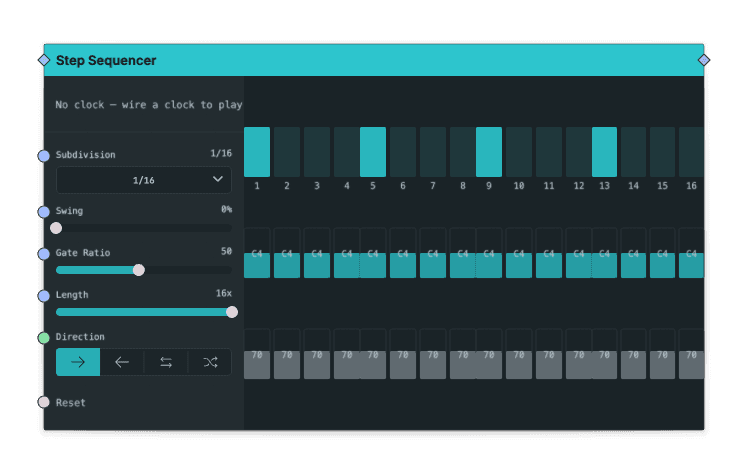748x474 pixels.
Task: Click the Length slider handle
Action: point(232,312)
